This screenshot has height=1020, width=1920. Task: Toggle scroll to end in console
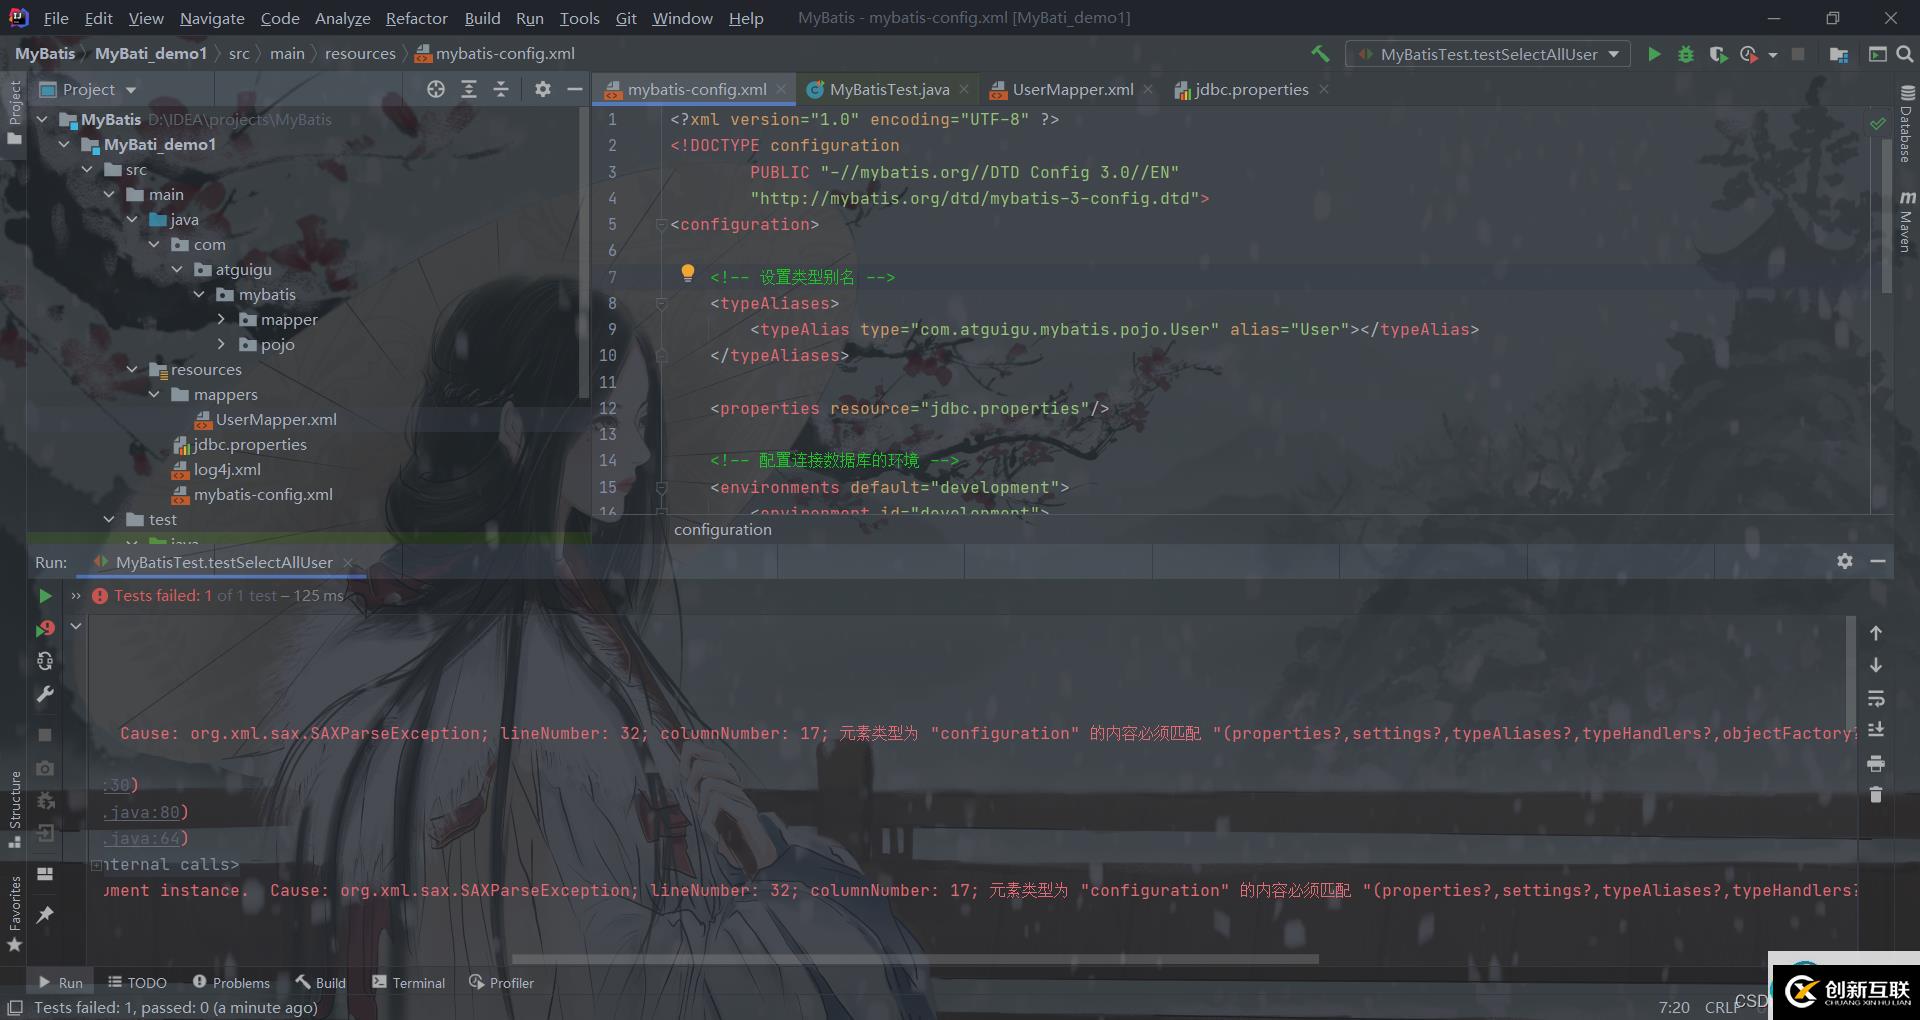[1876, 730]
